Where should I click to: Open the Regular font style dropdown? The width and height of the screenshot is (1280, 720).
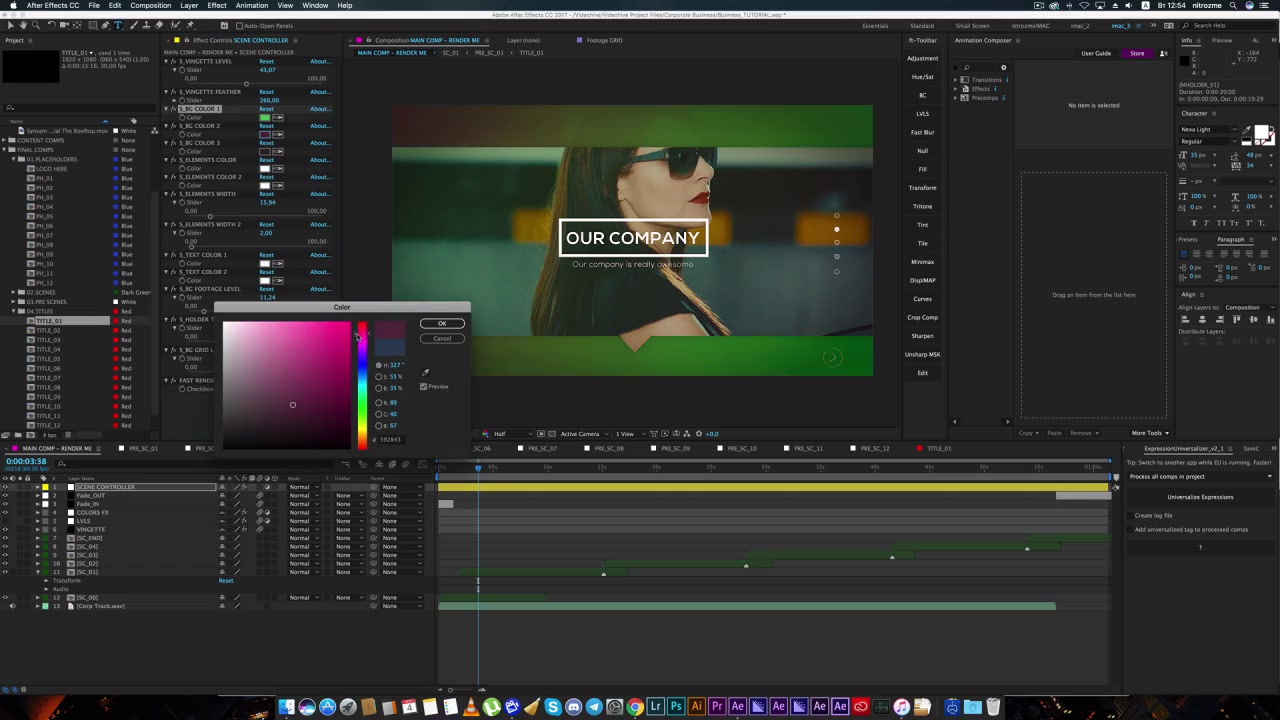click(x=1210, y=141)
